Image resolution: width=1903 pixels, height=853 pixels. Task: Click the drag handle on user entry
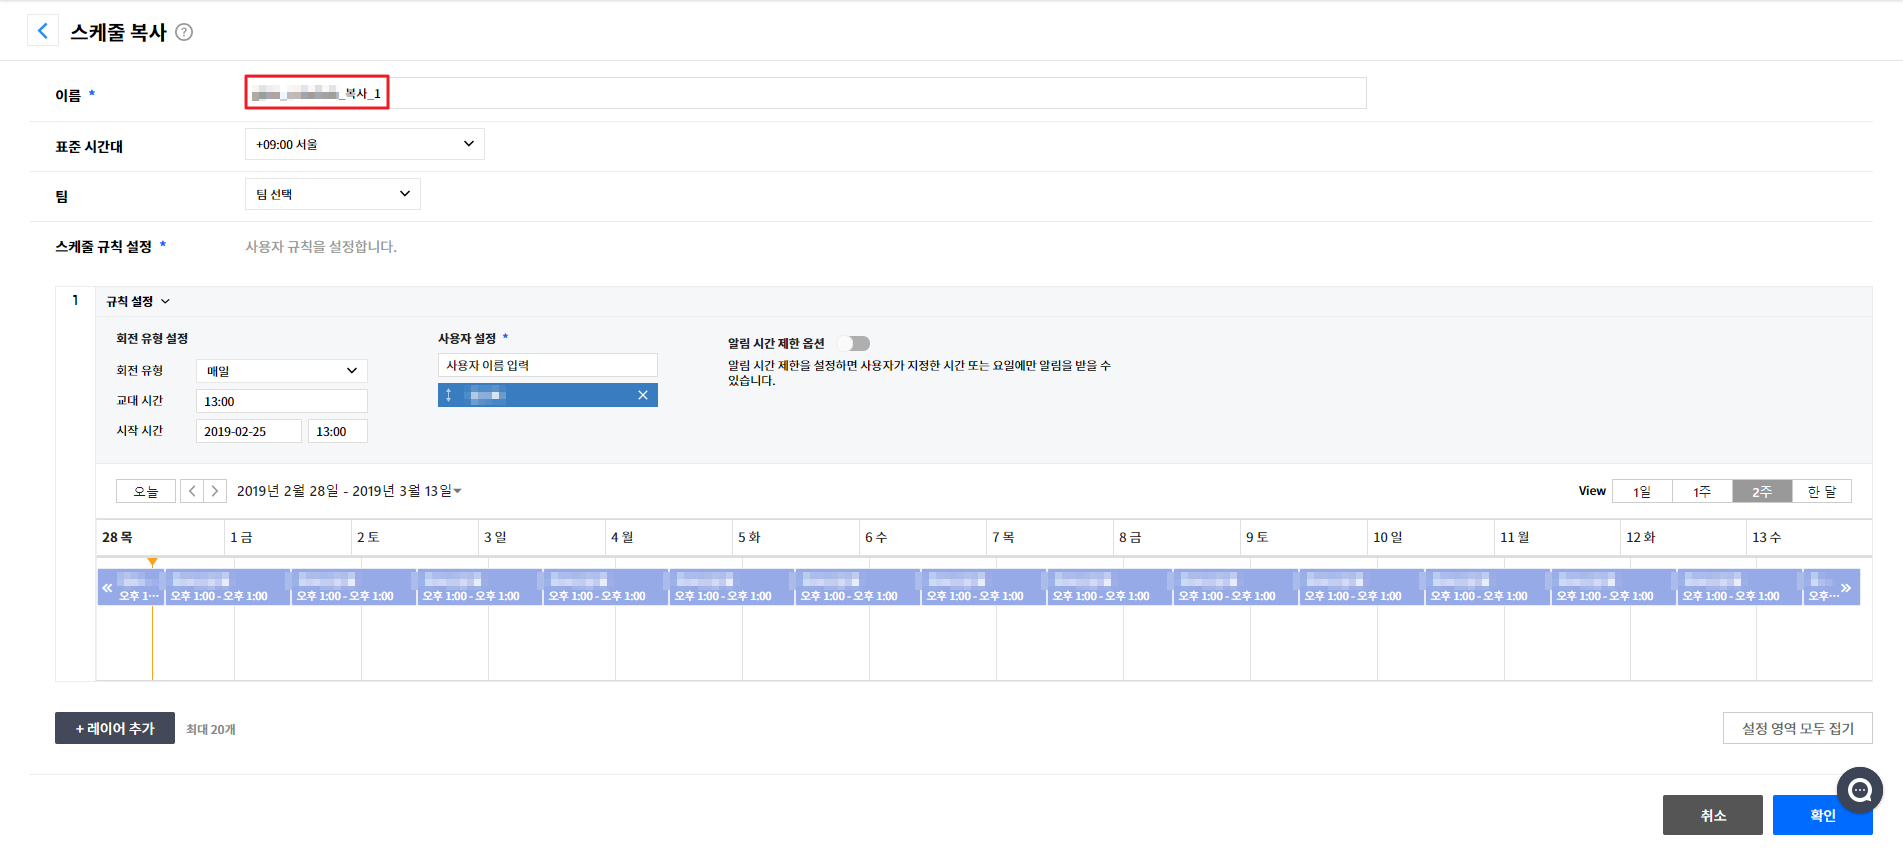pyautogui.click(x=449, y=395)
